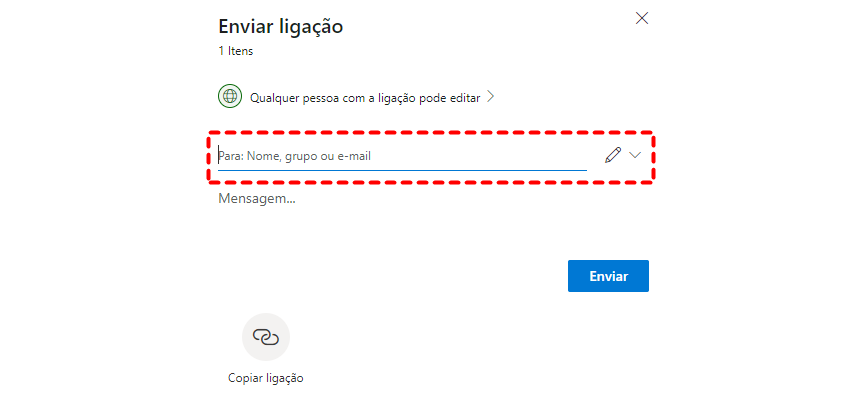Close the Enviar ligação dialog

642,18
